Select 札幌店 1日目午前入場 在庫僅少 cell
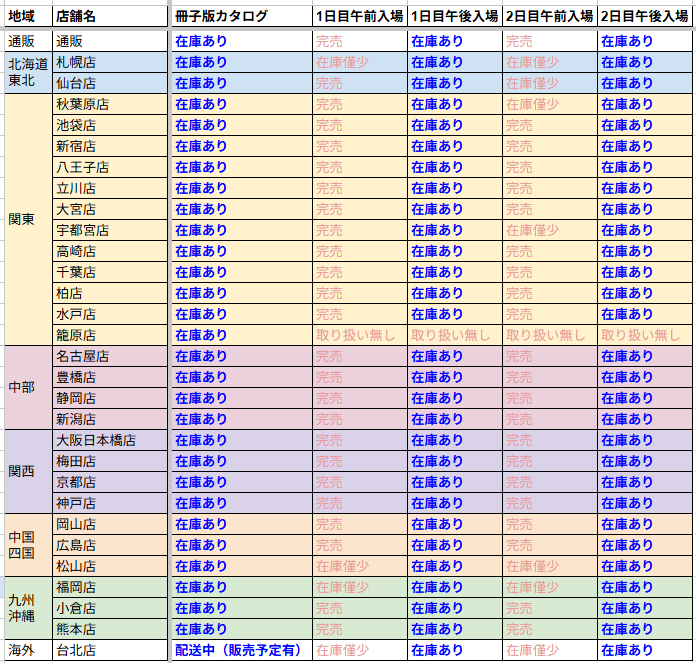696x663 pixels. click(x=360, y=63)
